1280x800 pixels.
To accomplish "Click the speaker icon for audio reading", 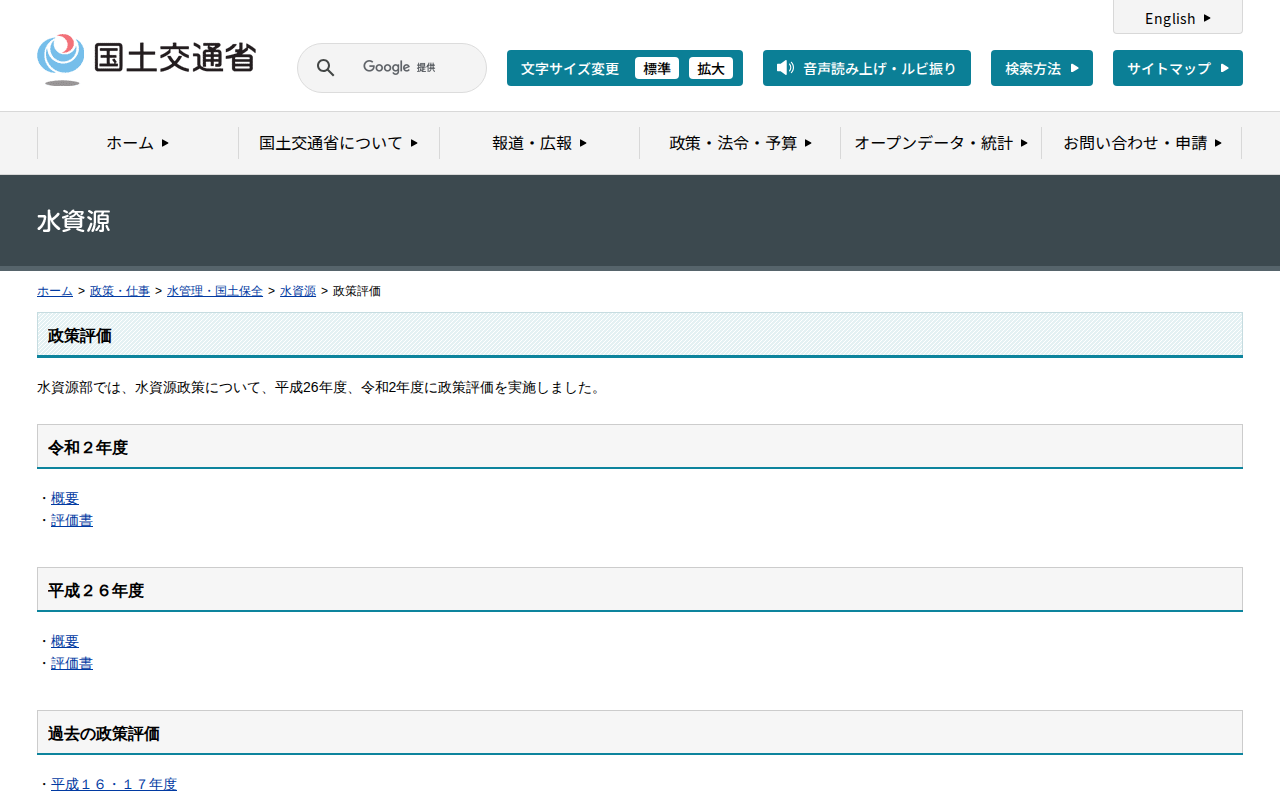I will (x=785, y=68).
